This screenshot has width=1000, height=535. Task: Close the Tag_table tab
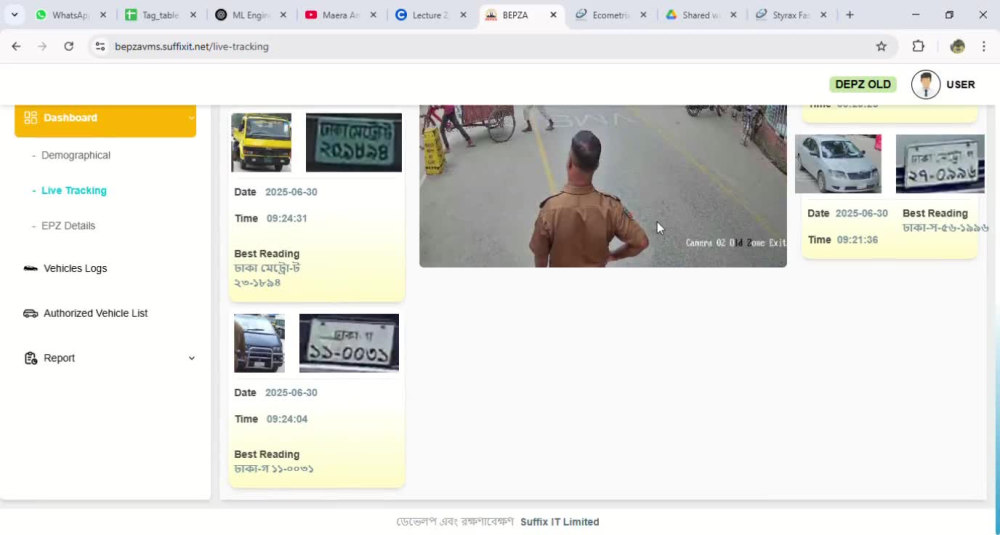pos(193,15)
